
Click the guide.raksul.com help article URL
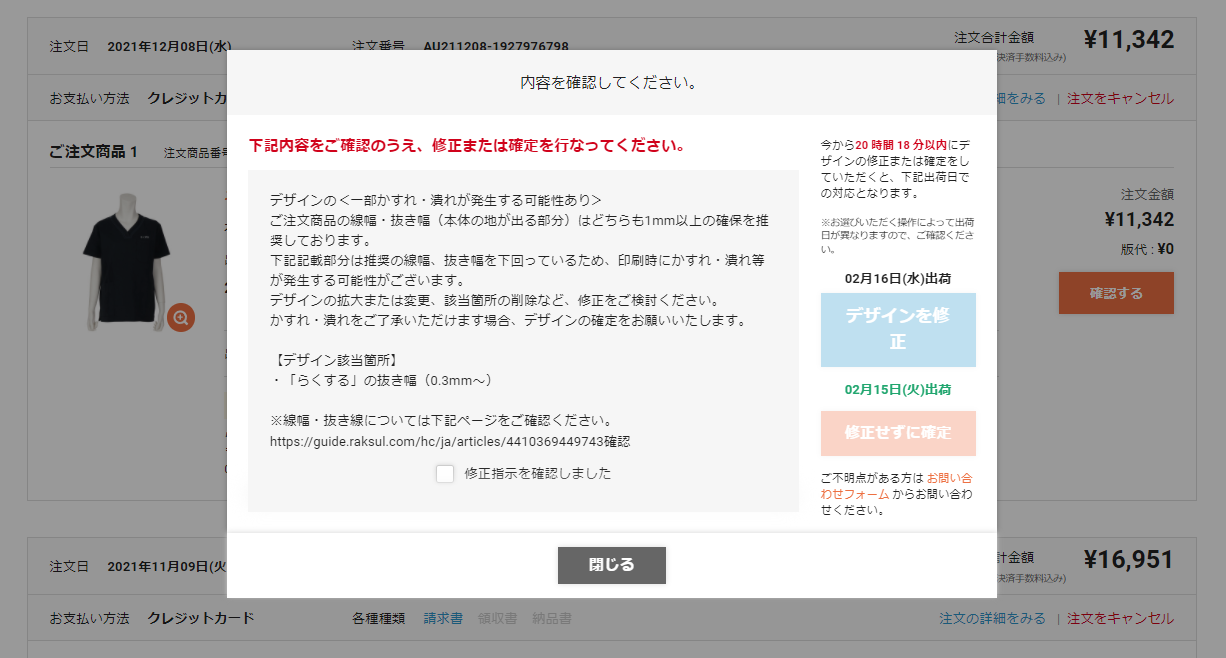[x=436, y=441]
